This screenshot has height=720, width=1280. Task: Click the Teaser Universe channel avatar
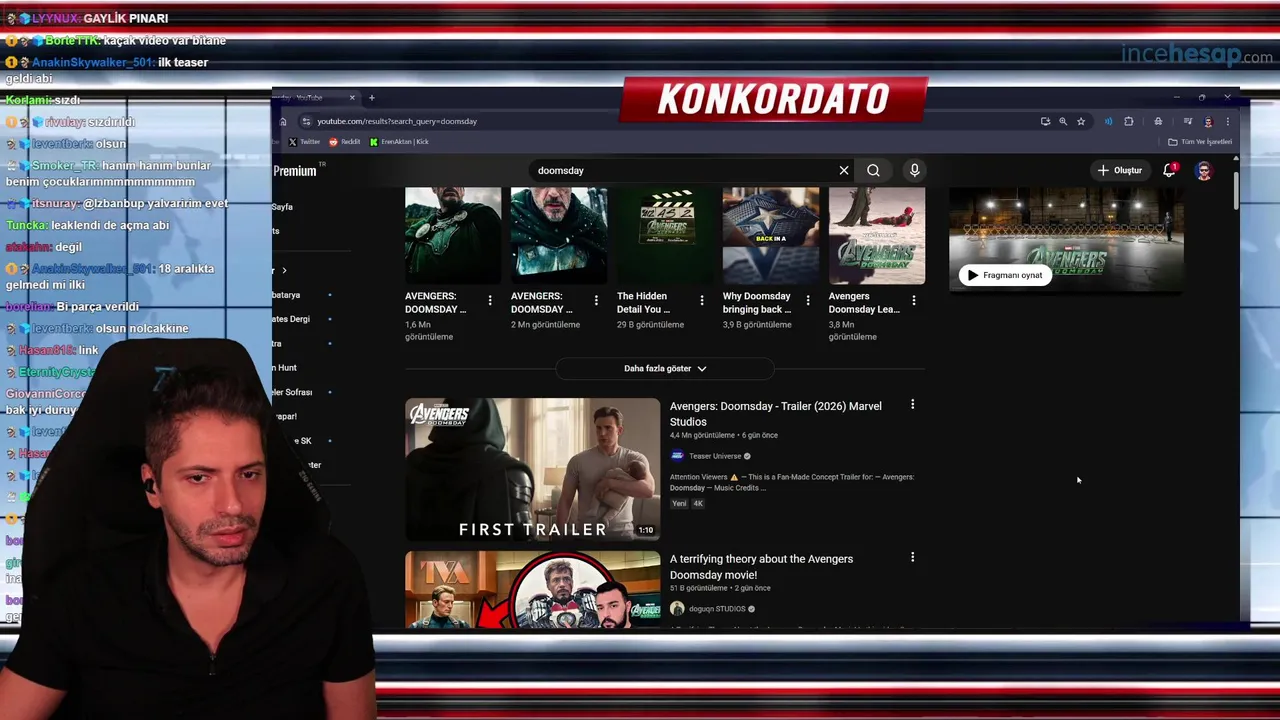click(x=677, y=456)
